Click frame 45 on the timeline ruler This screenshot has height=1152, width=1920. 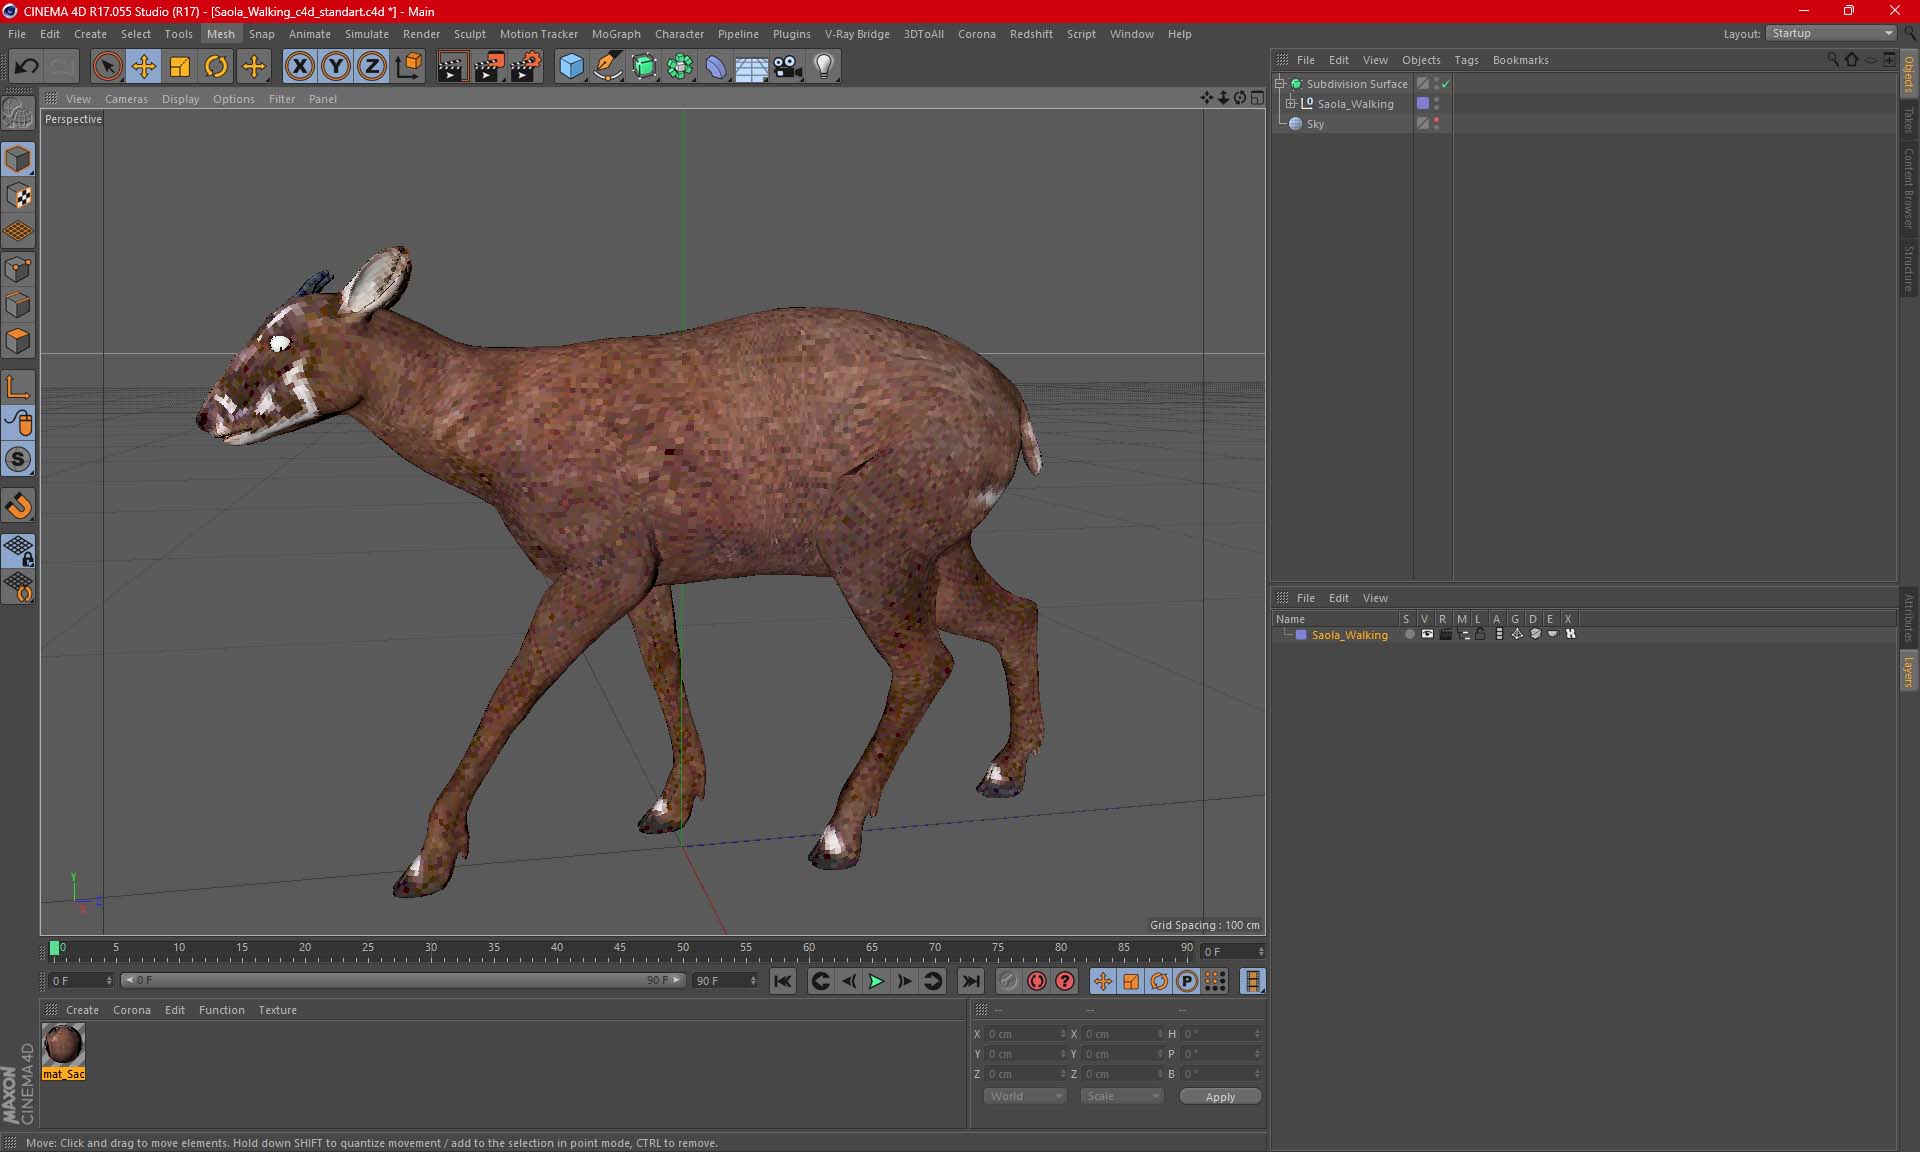coord(620,948)
